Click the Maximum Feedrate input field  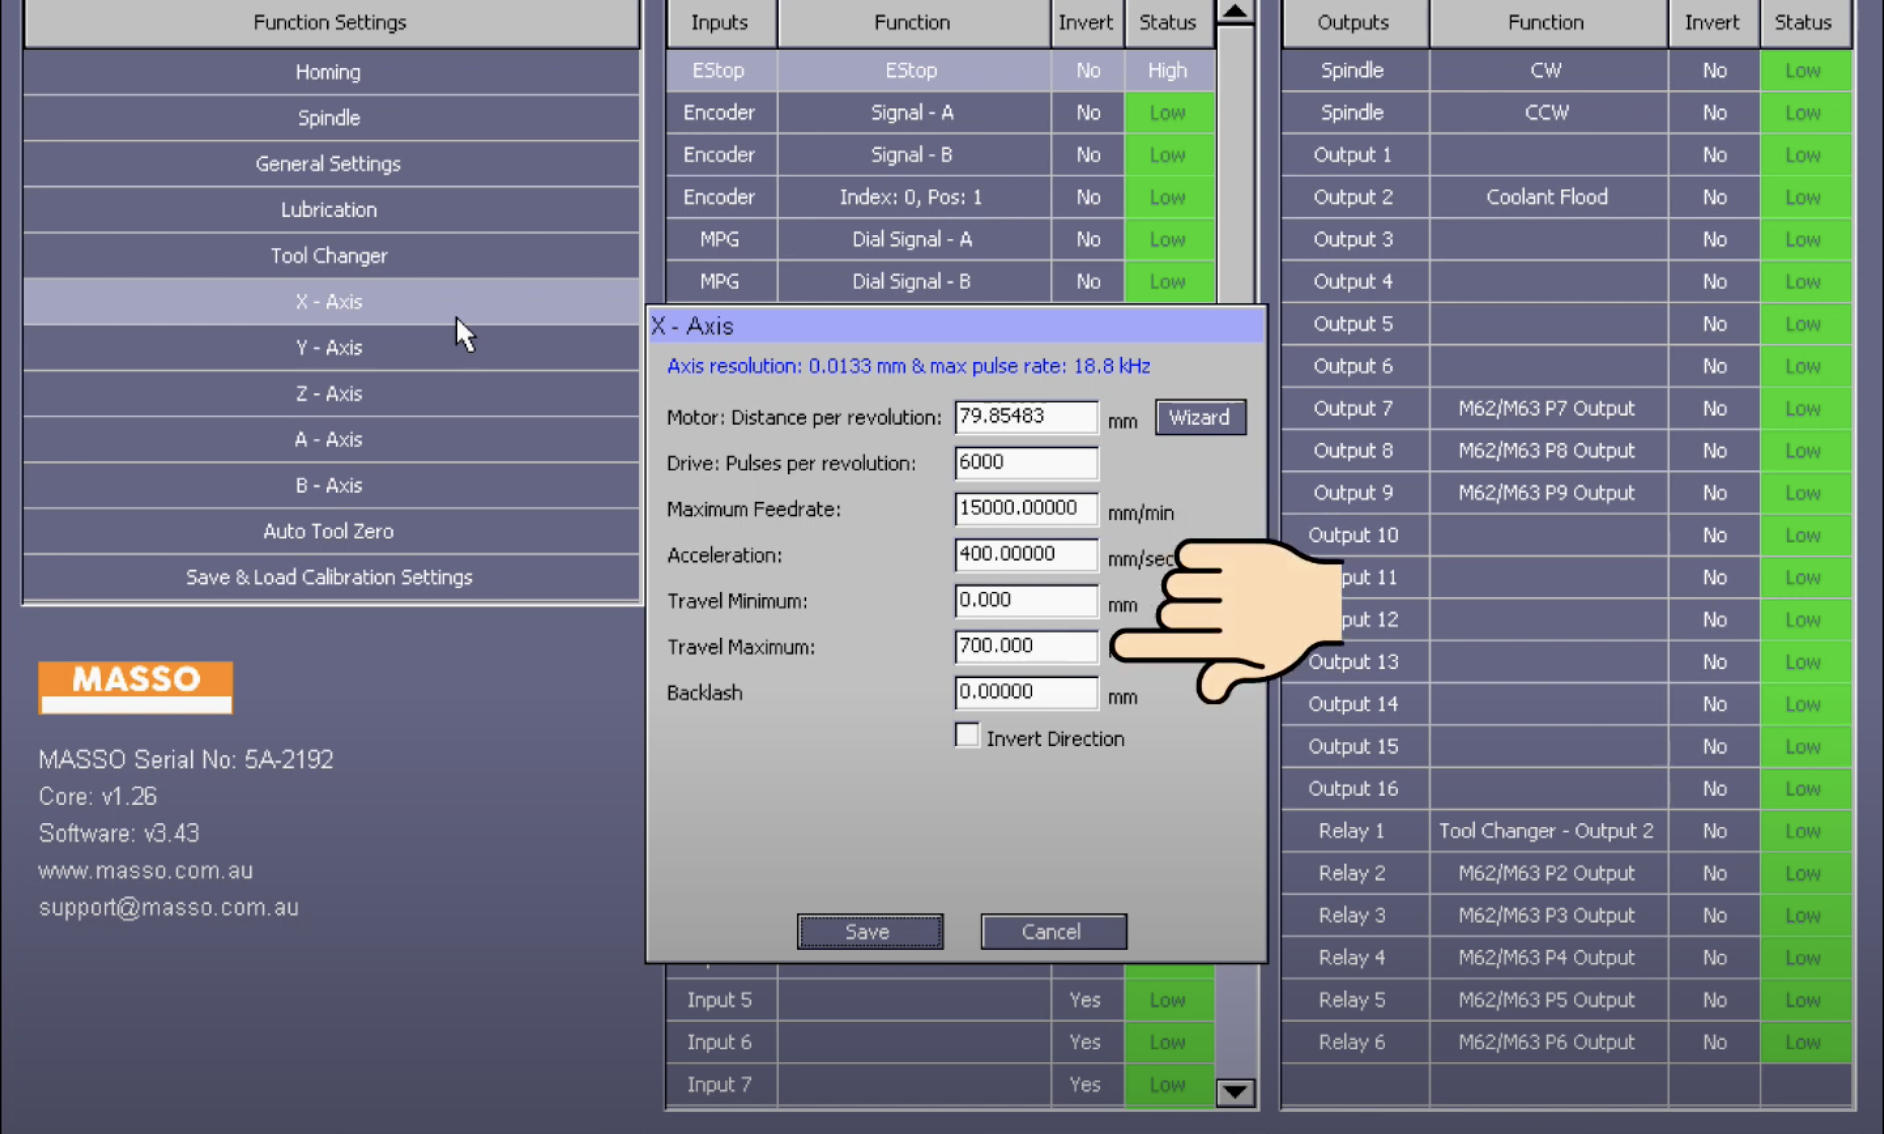click(x=1025, y=509)
